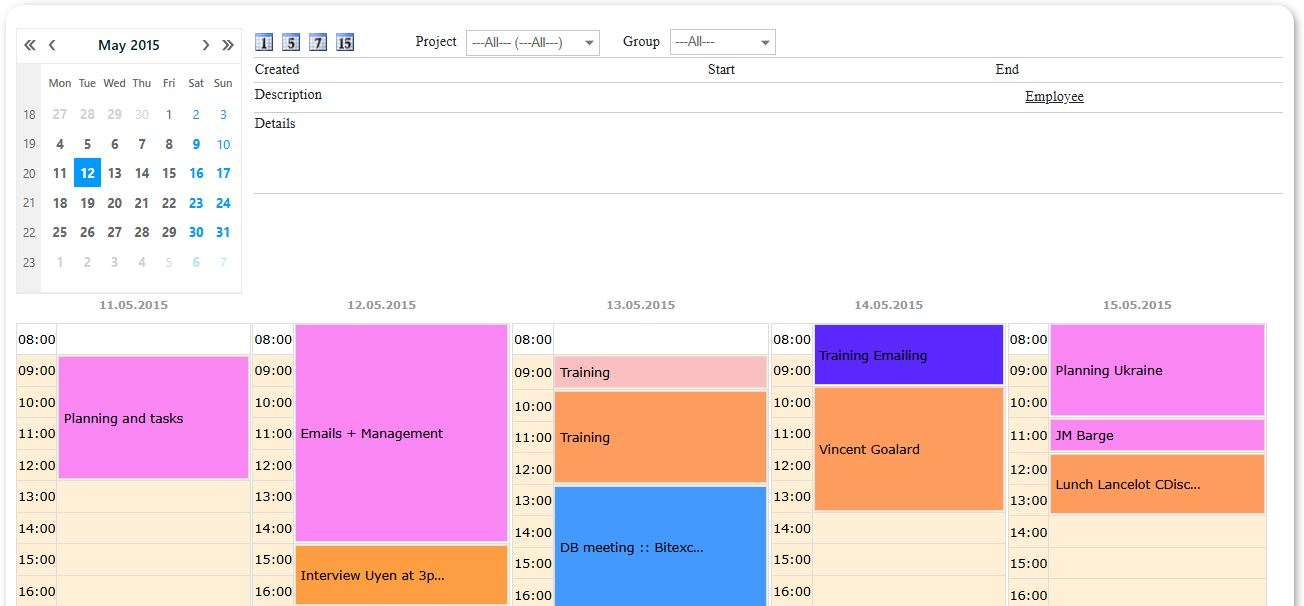The width and height of the screenshot is (1304, 606).
Task: Open the Lunch Lancelot CDisc... event
Action: [1157, 484]
